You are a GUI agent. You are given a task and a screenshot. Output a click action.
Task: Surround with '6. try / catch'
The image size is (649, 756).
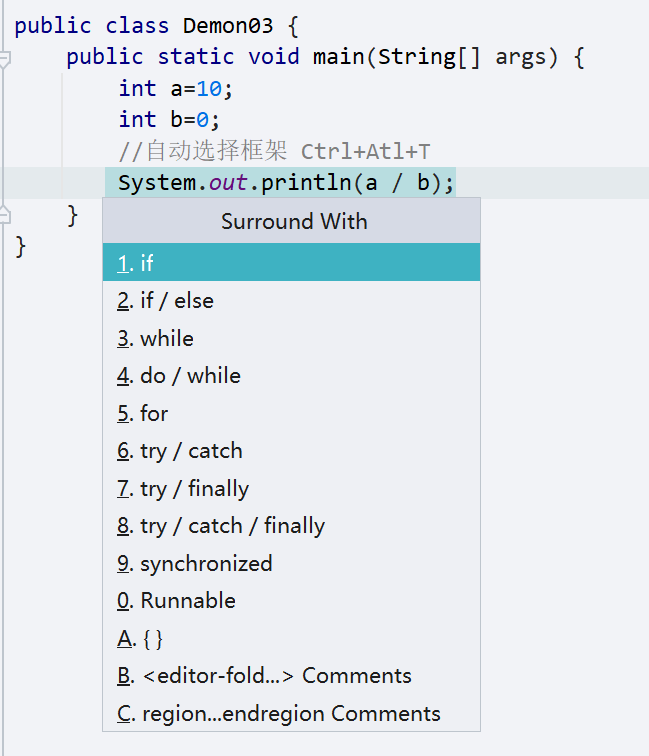tap(291, 451)
